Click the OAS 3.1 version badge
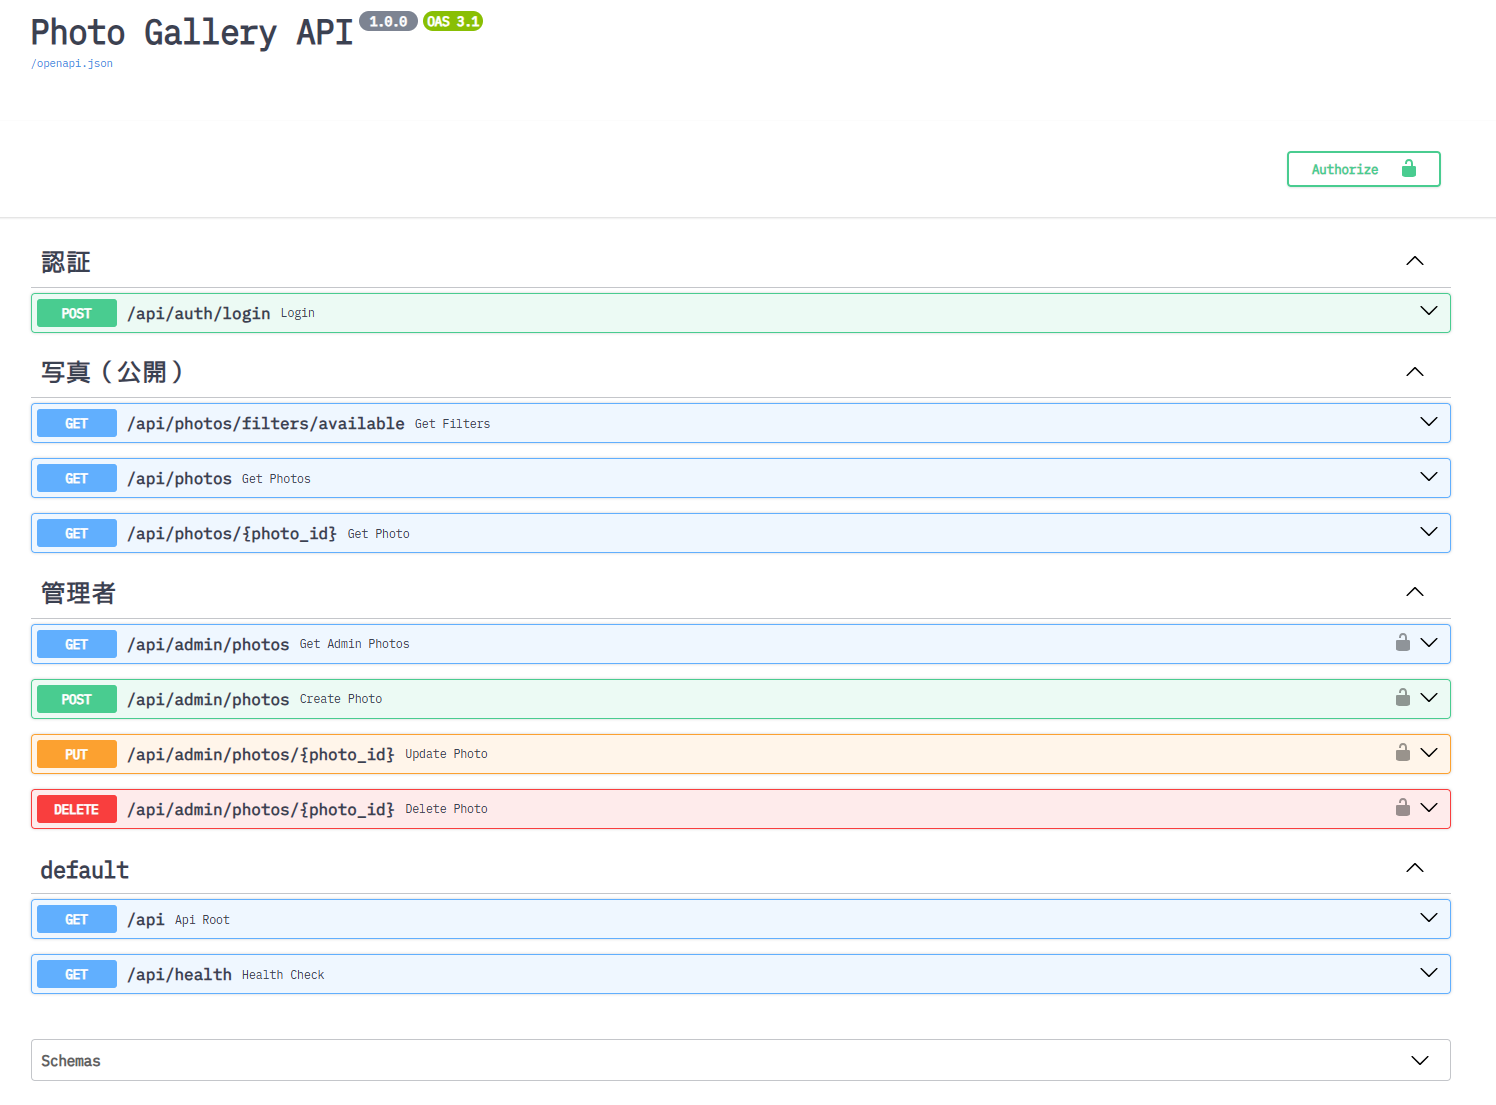Viewport: 1496px width, 1105px height. coord(453,22)
